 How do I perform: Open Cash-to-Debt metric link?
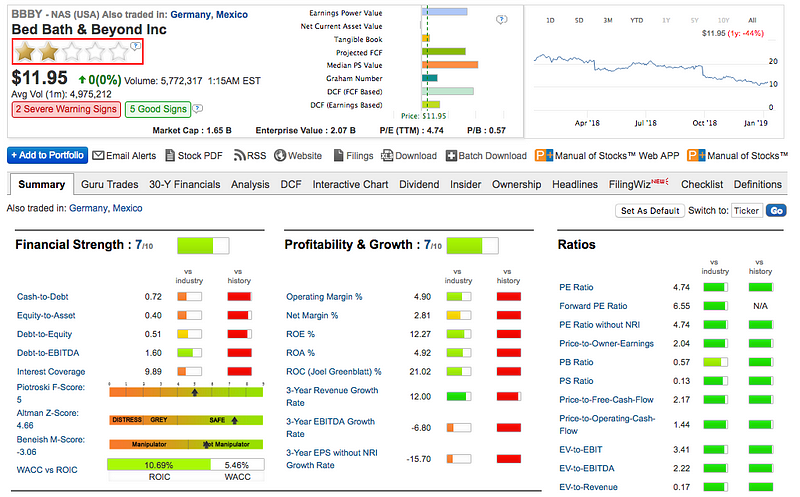(42, 296)
